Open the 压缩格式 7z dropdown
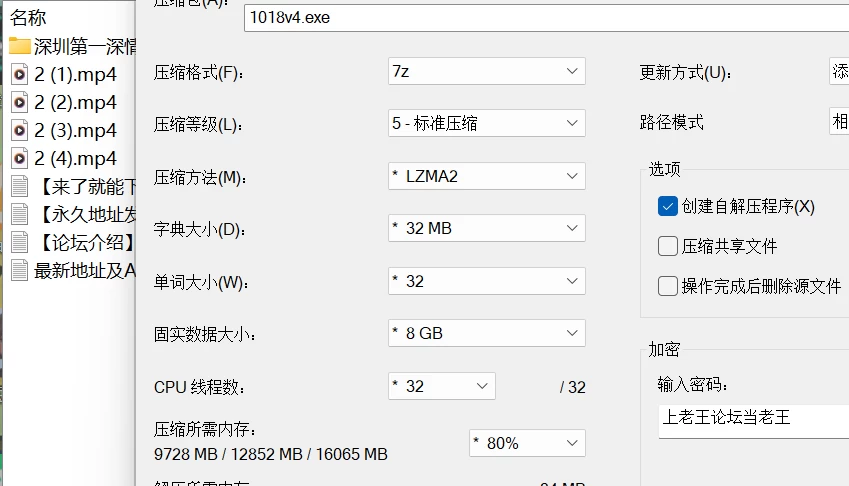849x486 pixels. tap(487, 71)
